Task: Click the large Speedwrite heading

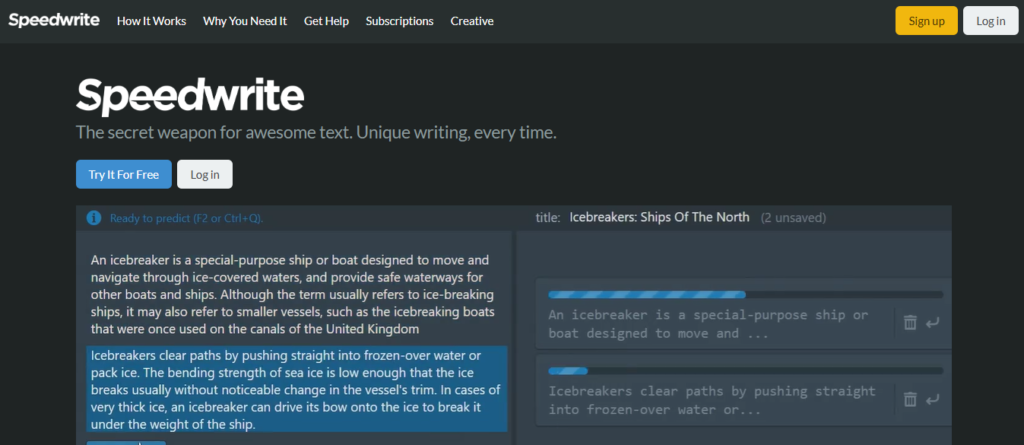Action: (190, 97)
